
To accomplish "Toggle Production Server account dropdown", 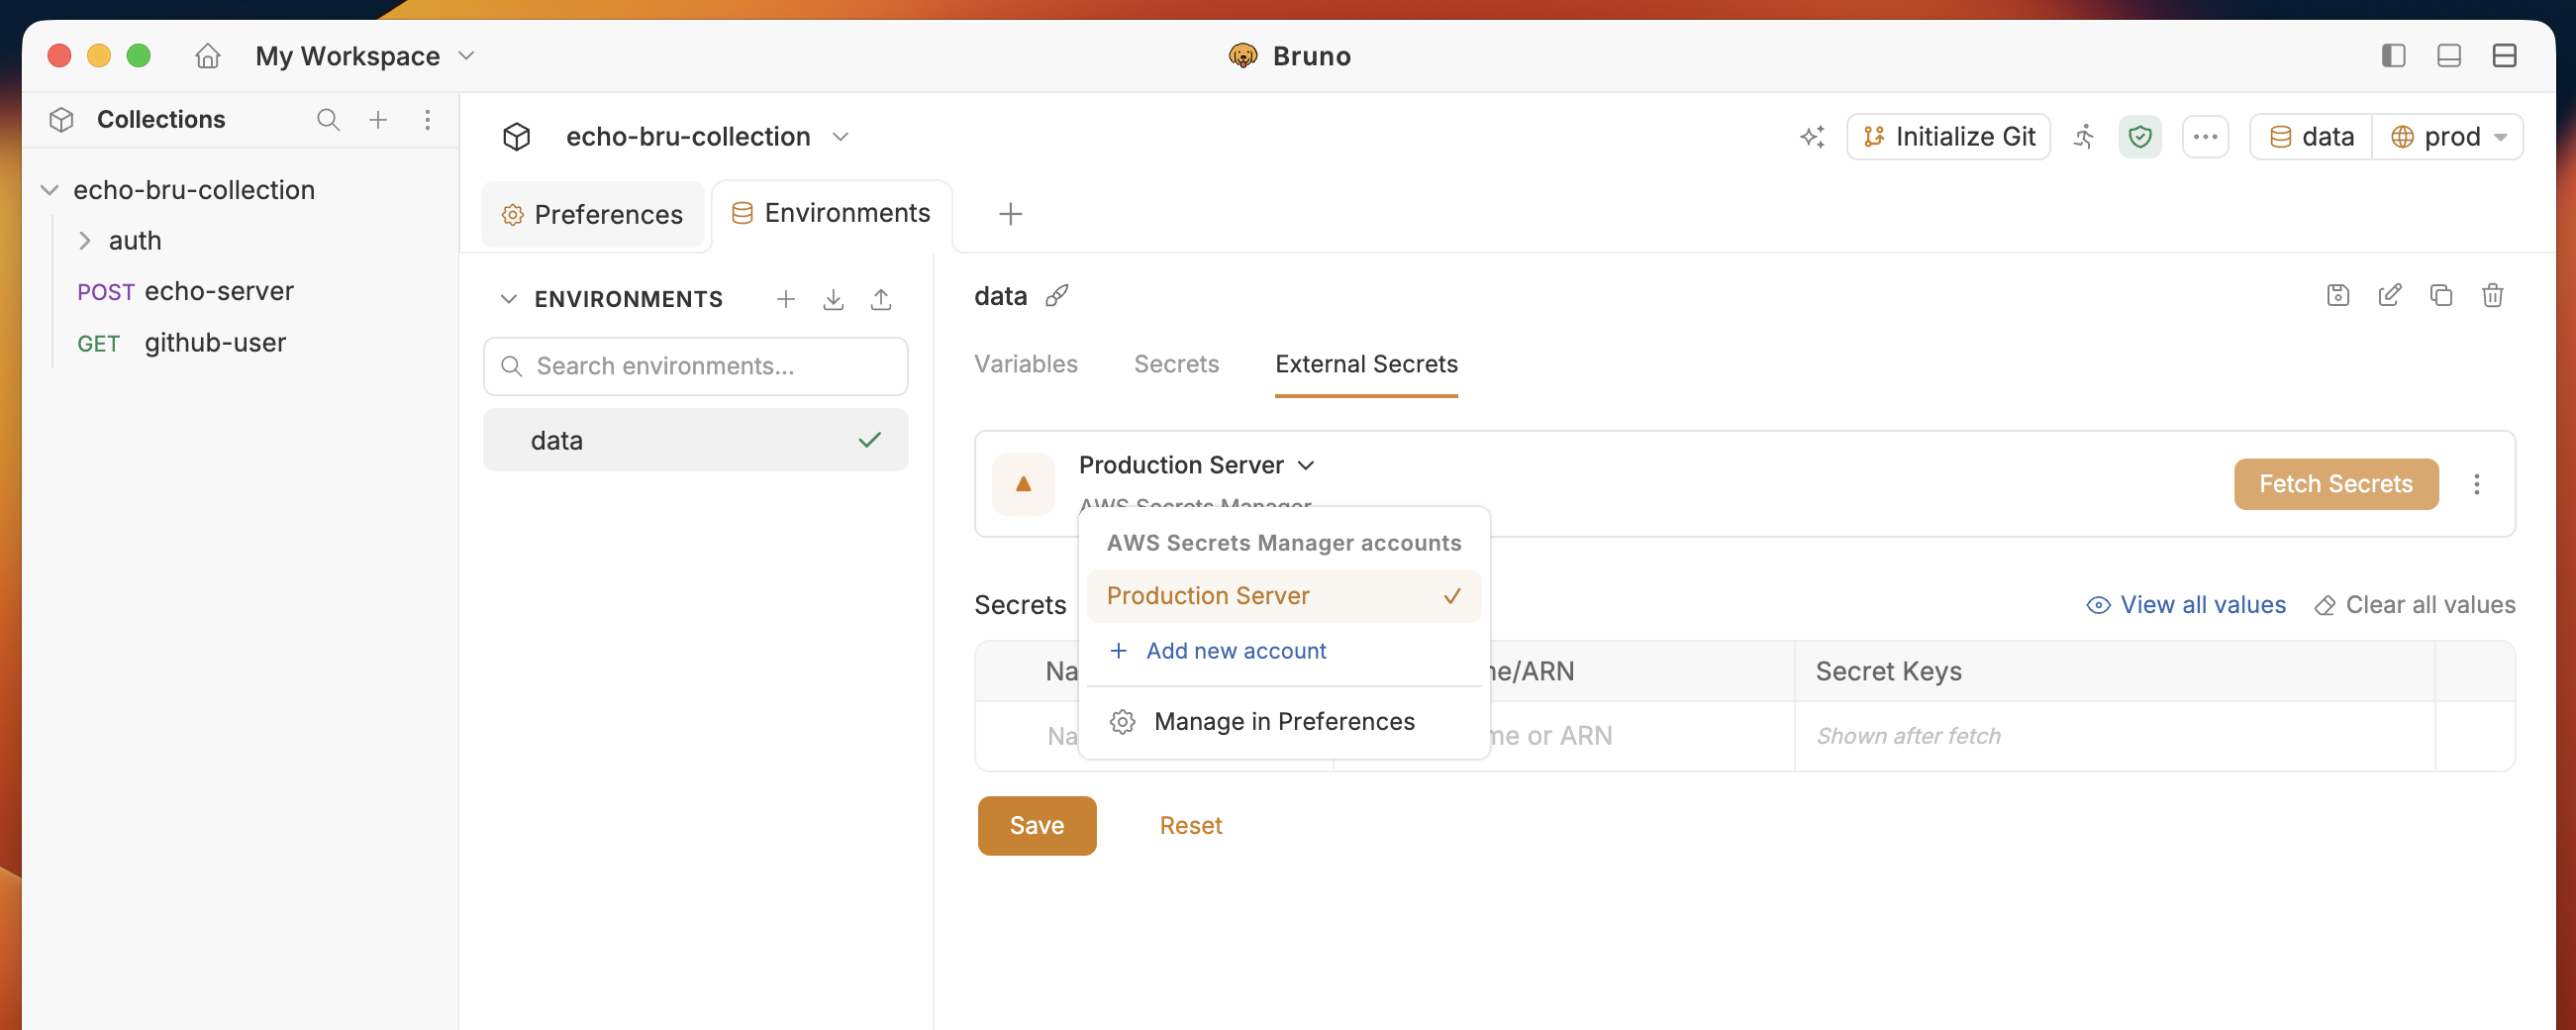I will 1196,465.
